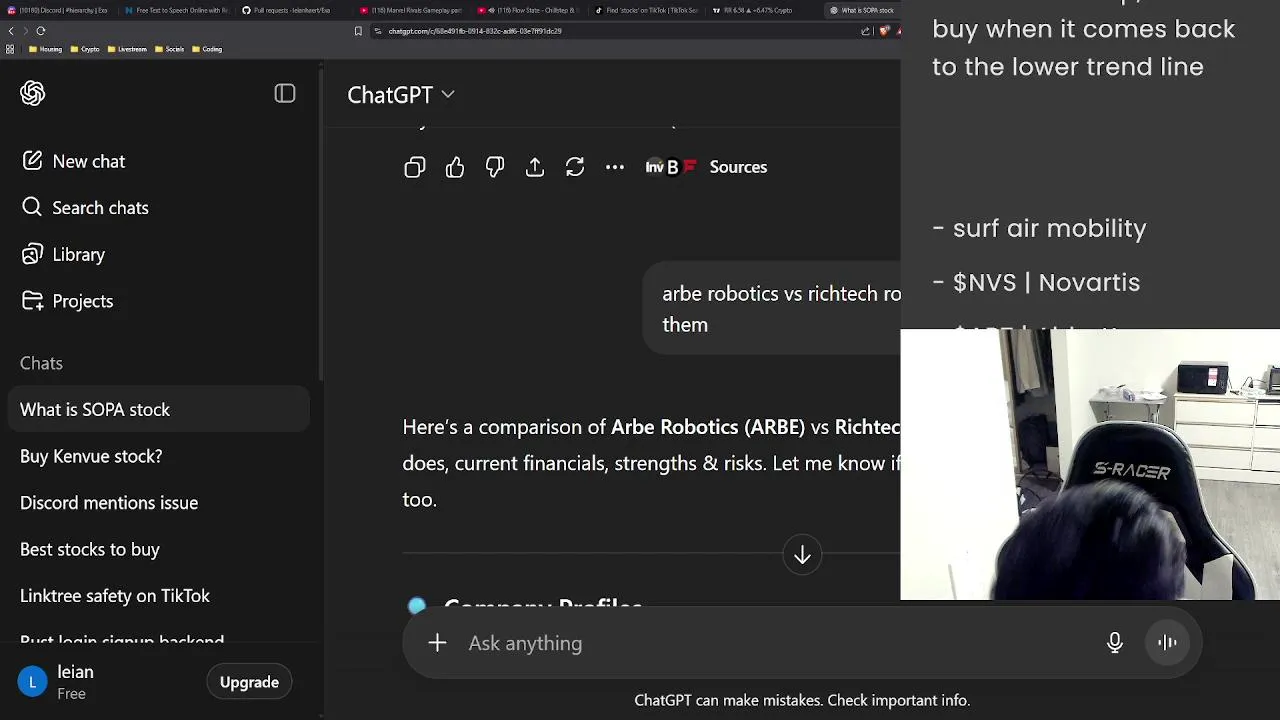Collapse the sidebar panel
The height and width of the screenshot is (720, 1280).
285,94
